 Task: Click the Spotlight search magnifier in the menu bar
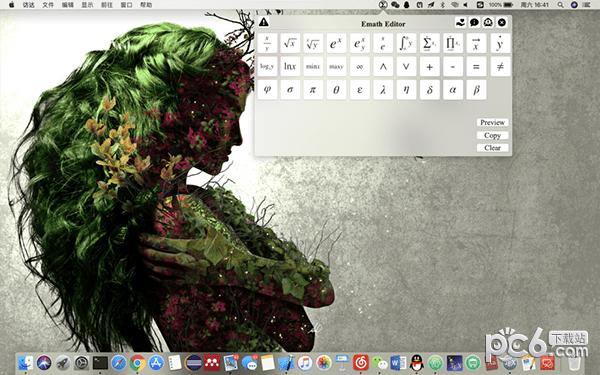pyautogui.click(x=561, y=5)
